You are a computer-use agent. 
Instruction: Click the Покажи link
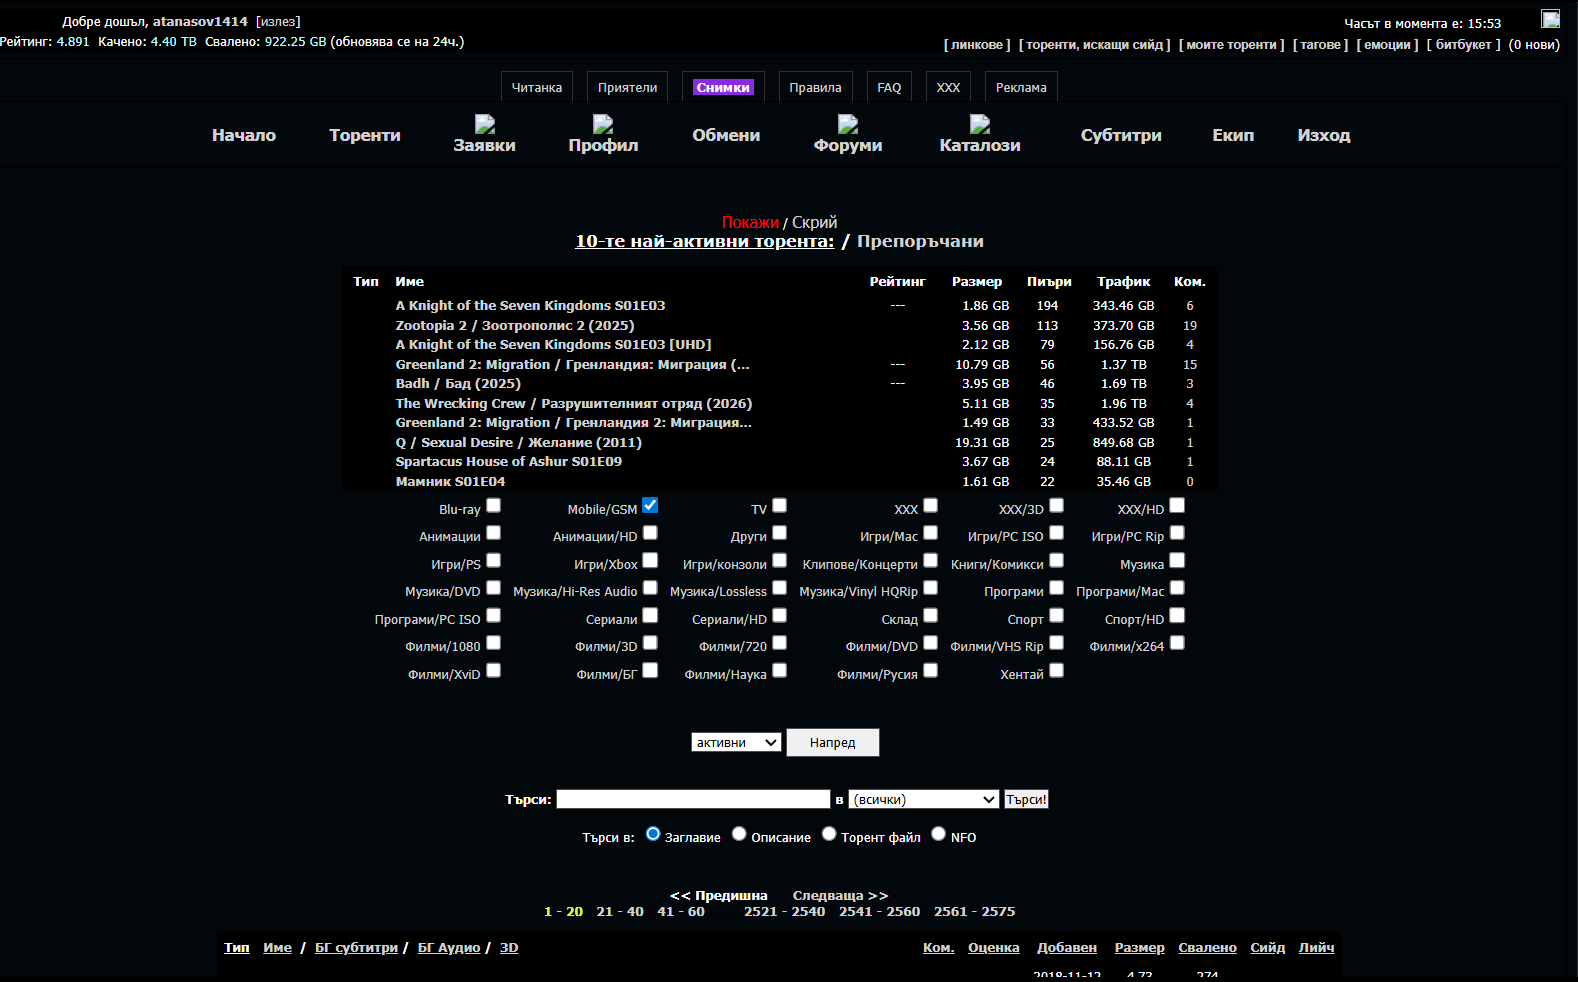[x=750, y=223]
